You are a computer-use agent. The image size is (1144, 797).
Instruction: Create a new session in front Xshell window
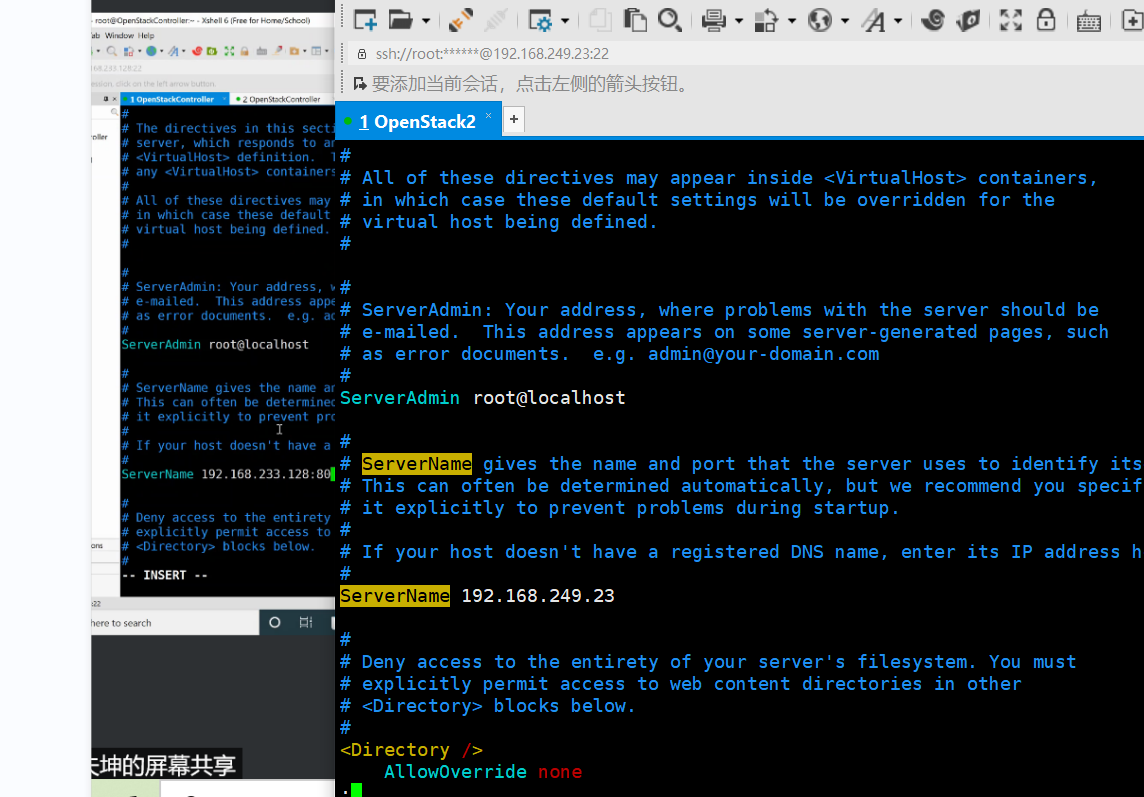(366, 20)
